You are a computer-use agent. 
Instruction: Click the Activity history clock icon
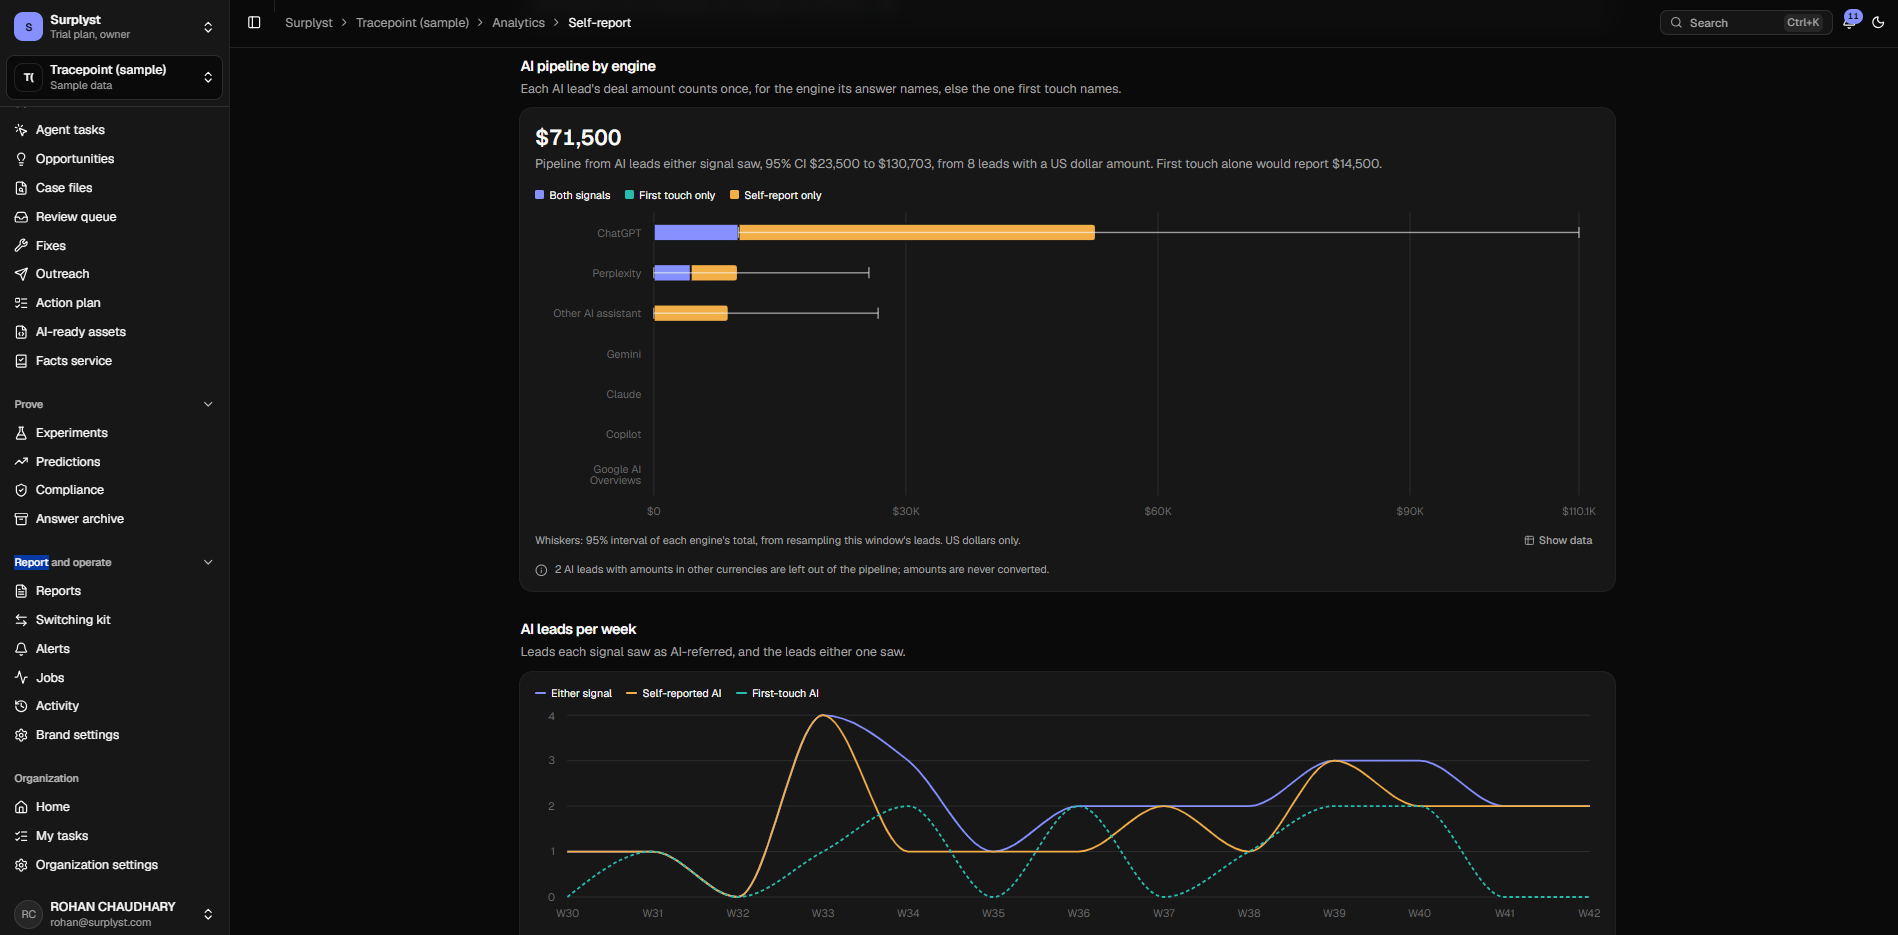pos(21,706)
